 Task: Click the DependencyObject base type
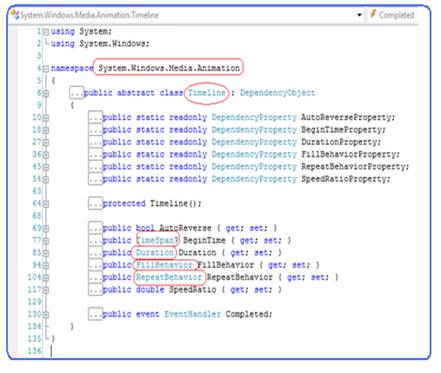[x=277, y=93]
